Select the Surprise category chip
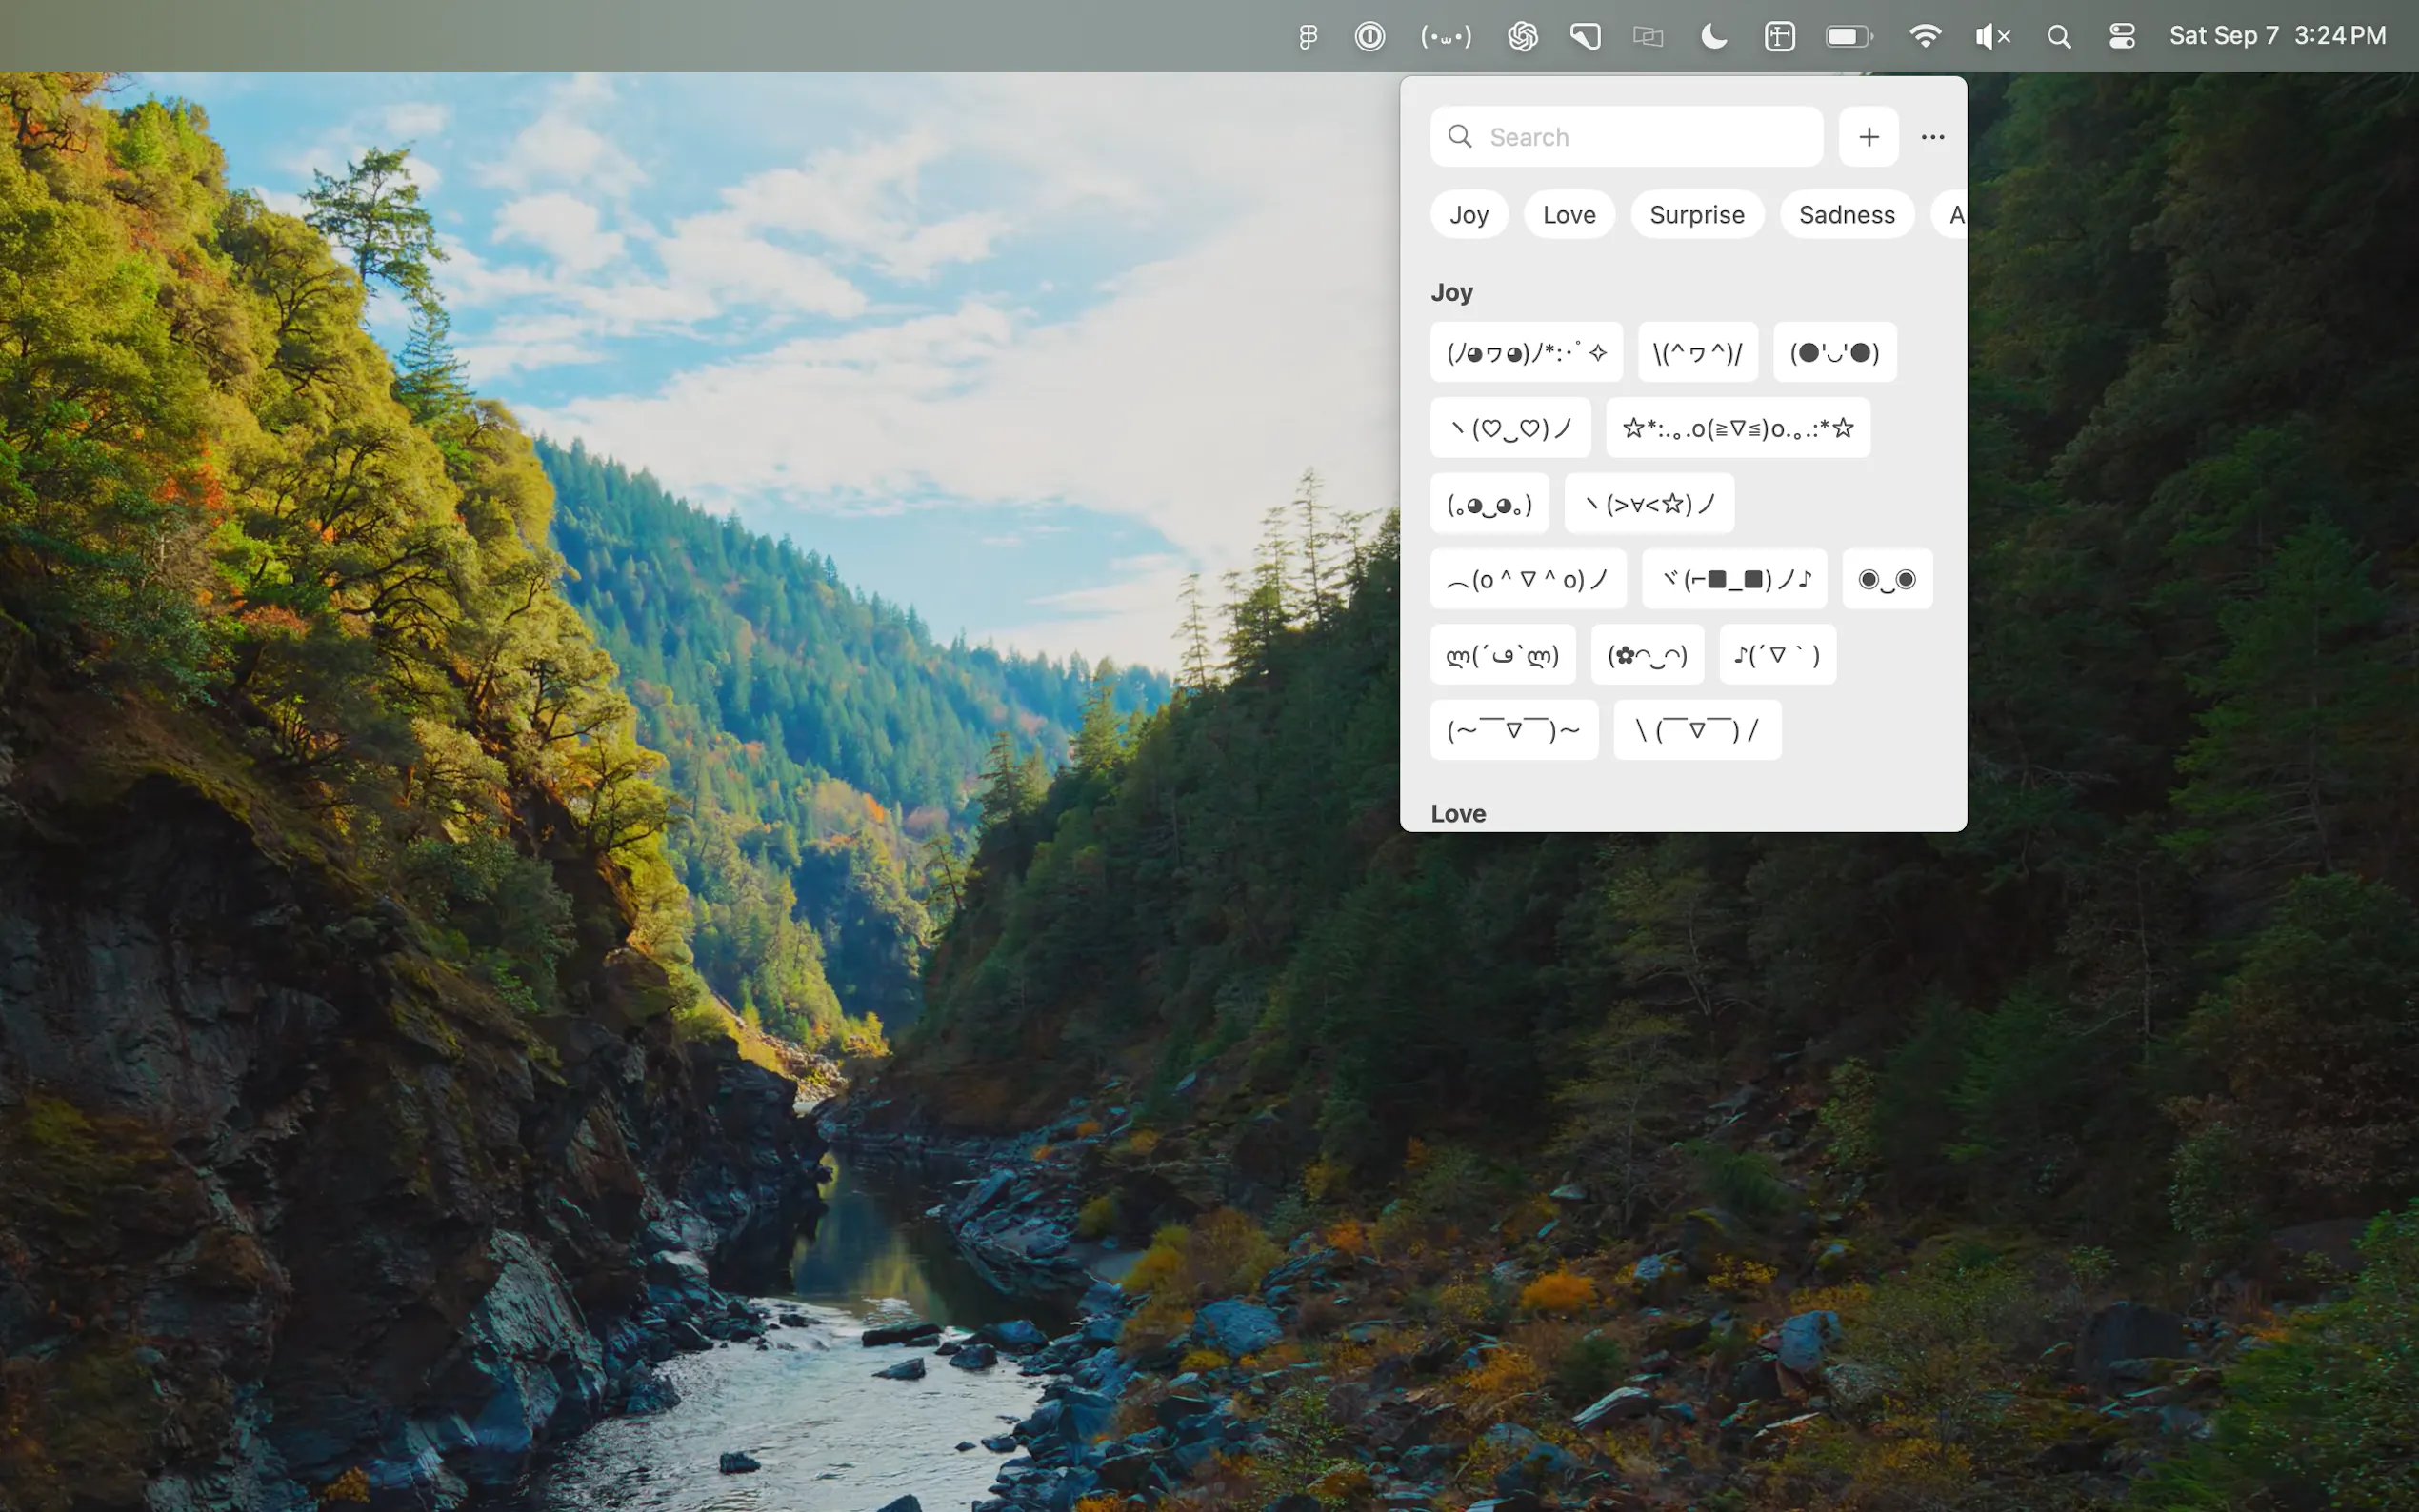Viewport: 2419px width, 1512px height. tap(1696, 215)
